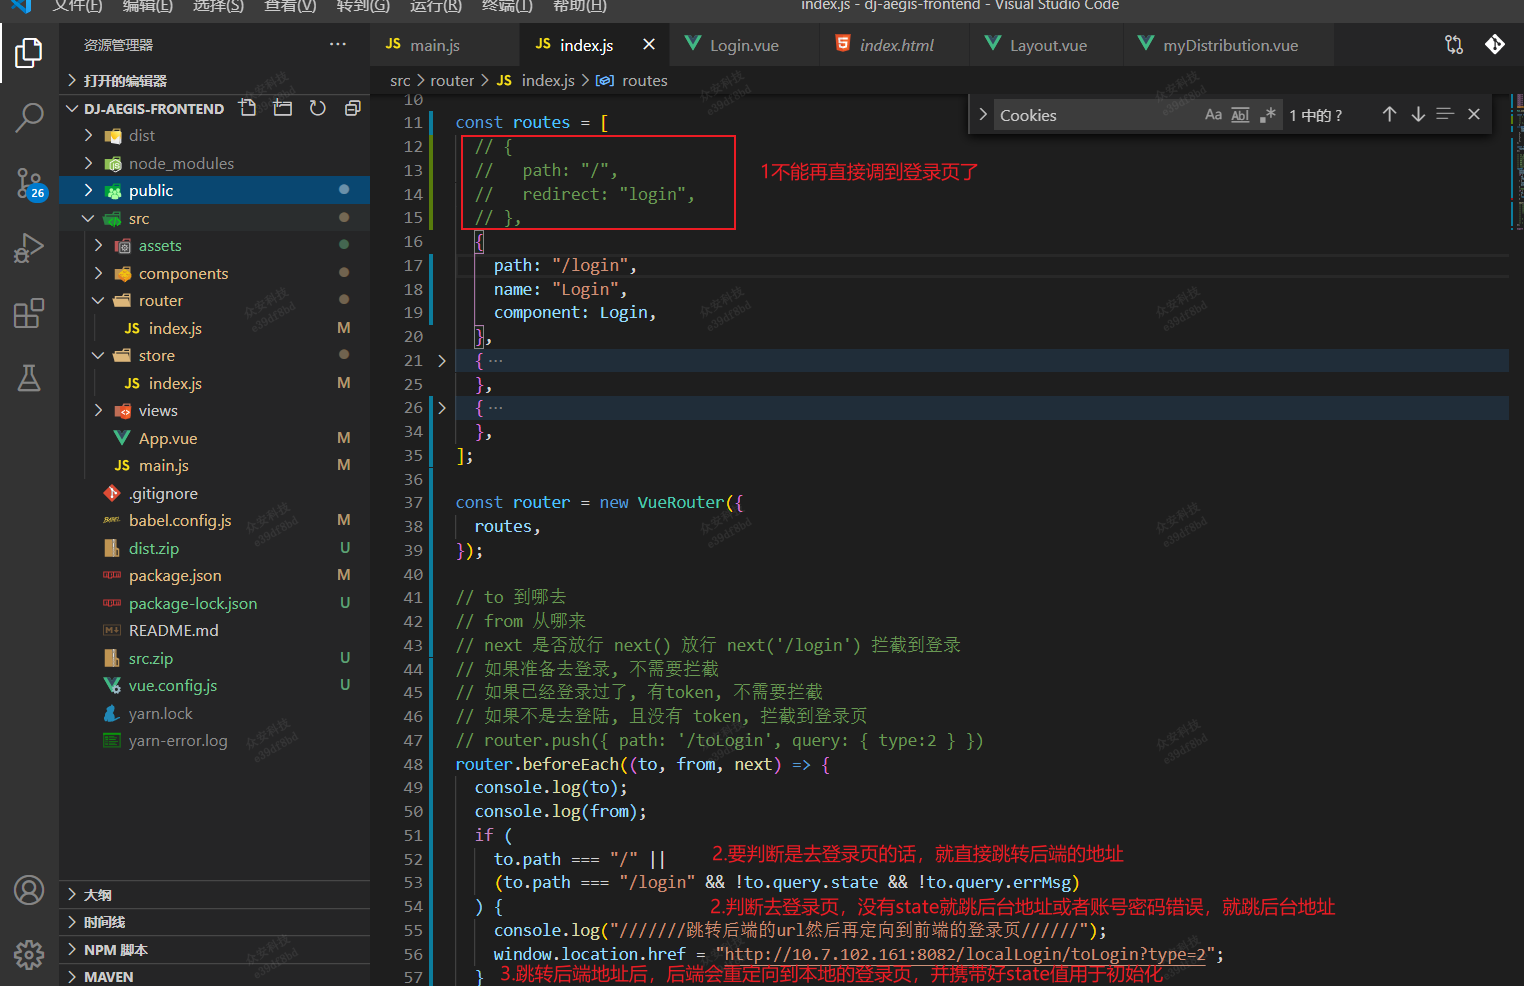1524x986 pixels.
Task: Click the editor overview ruler scrollbar
Action: [x=1516, y=540]
